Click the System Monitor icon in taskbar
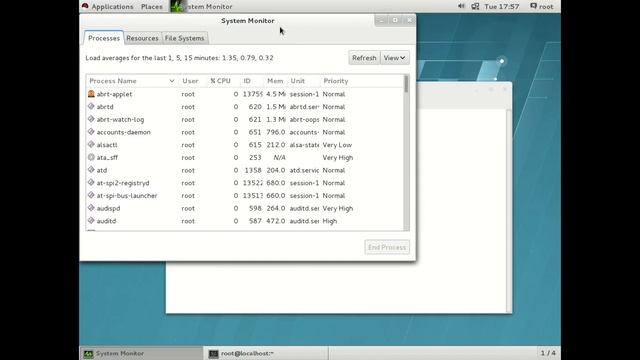Screen dimensions: 640x360 tap(88, 354)
